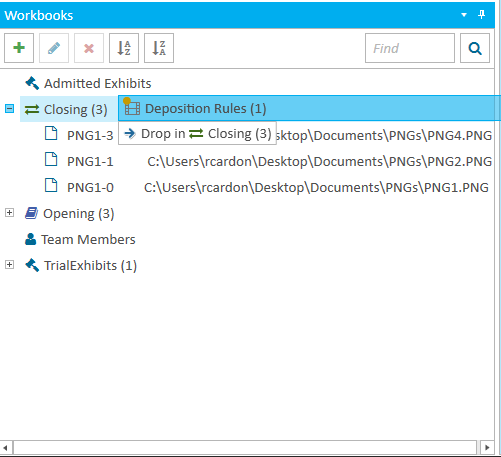
Task: Click the horizontal scrollbar right arrow
Action: 487,447
